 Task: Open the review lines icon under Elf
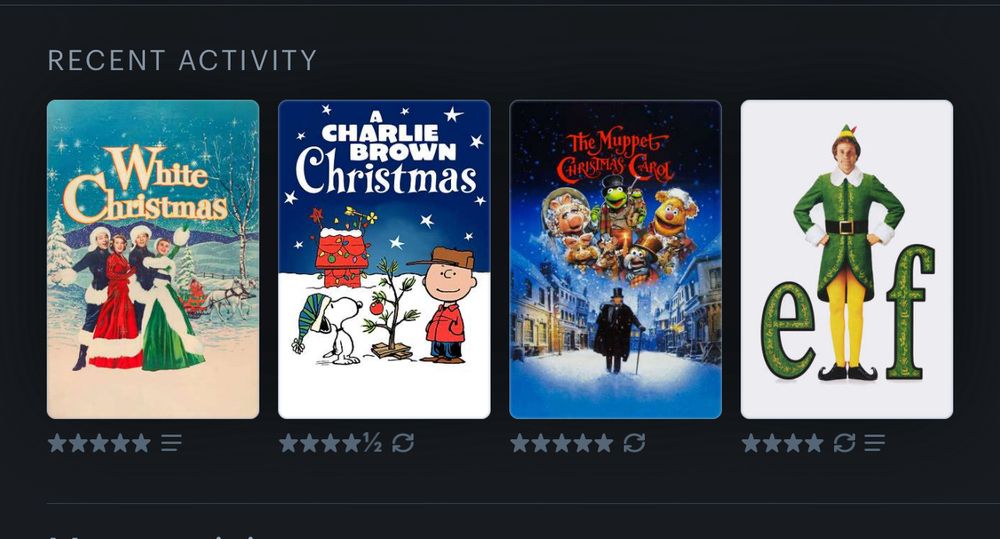874,442
